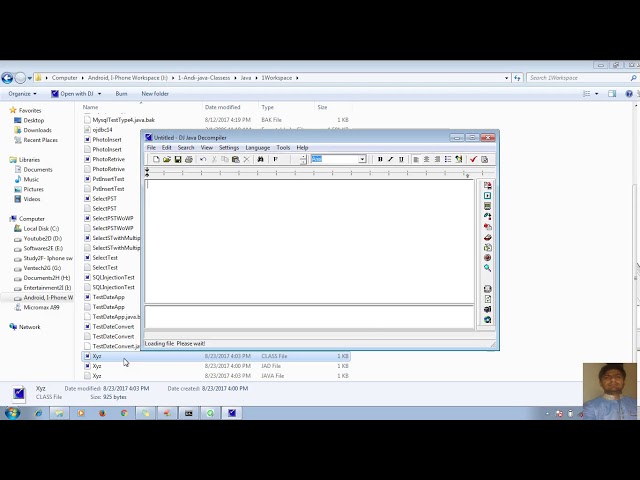Open the Settings menu
640x480 pixels.
(229, 148)
